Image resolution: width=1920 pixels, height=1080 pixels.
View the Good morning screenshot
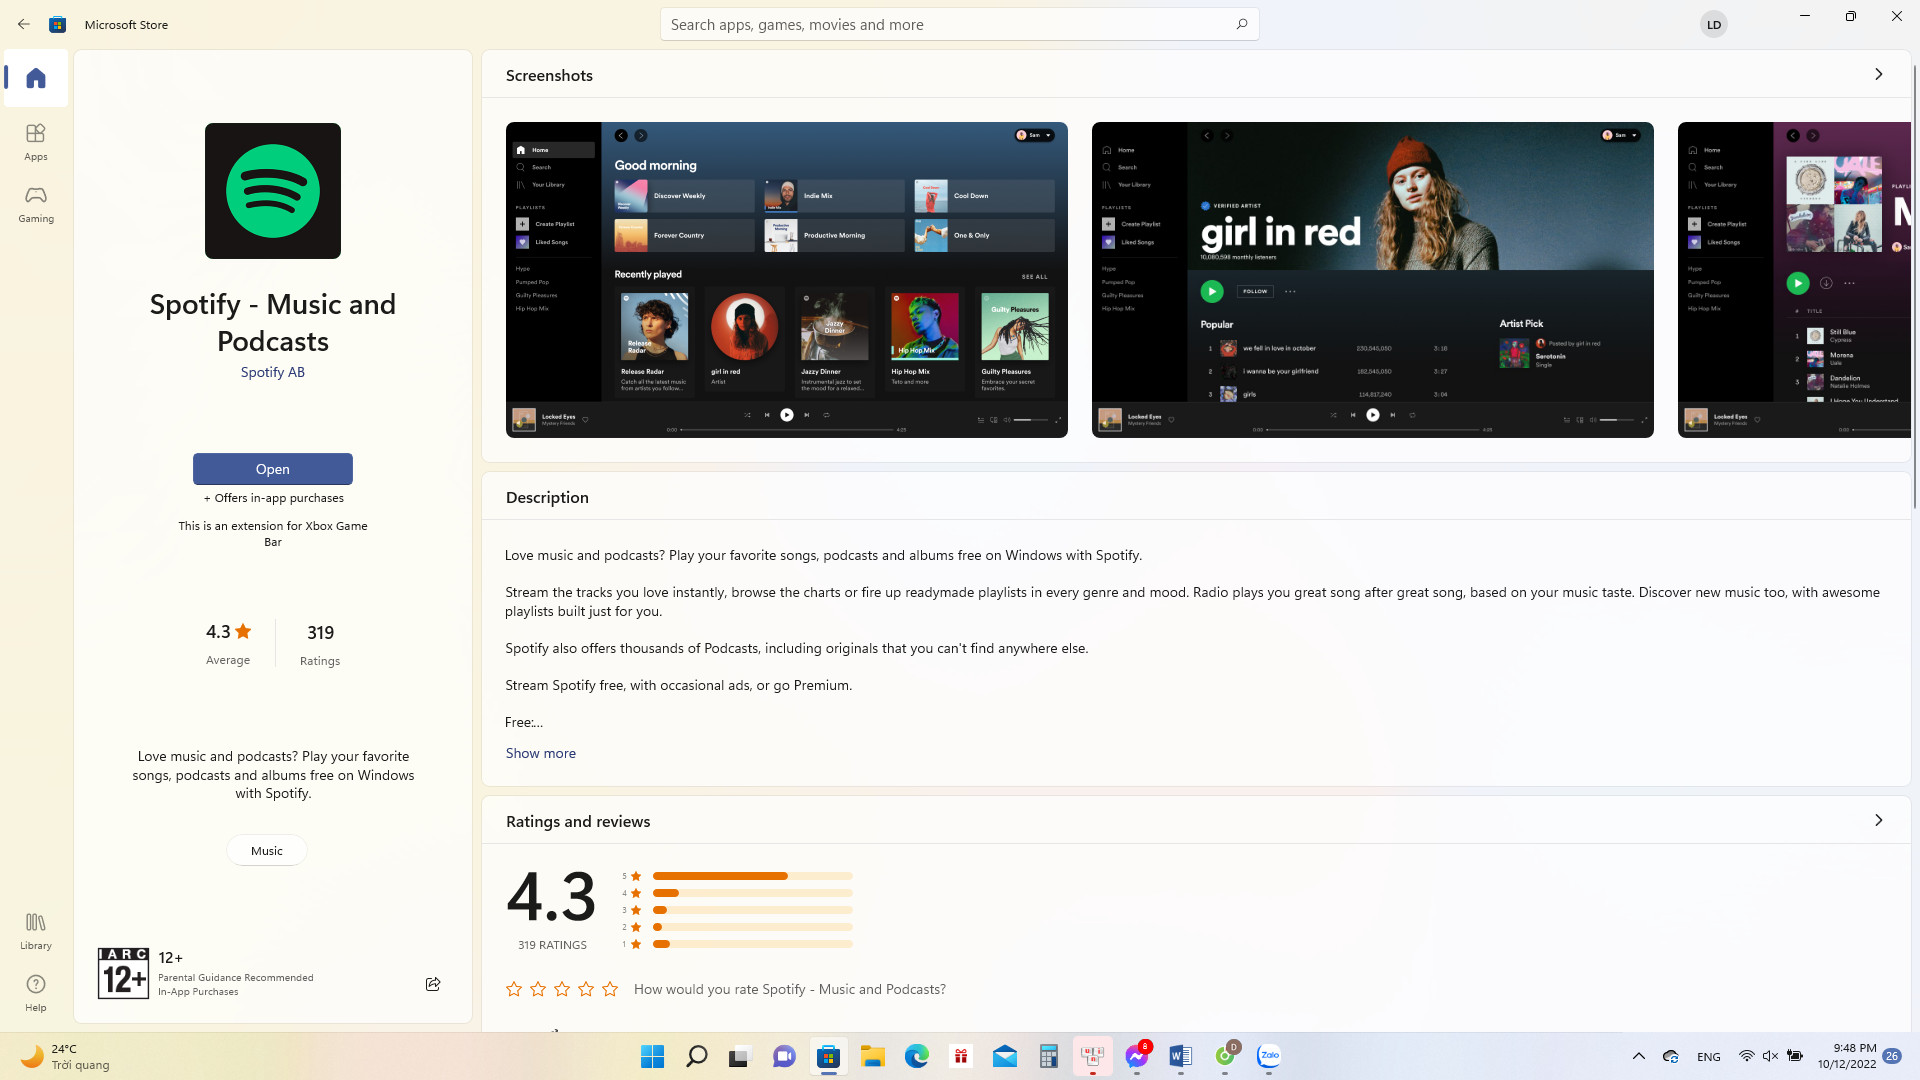(787, 280)
